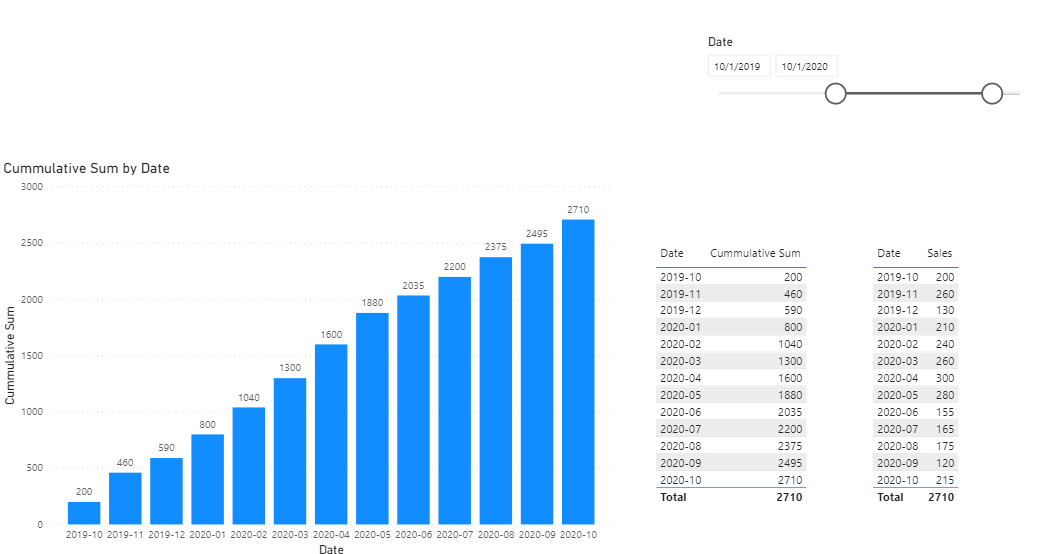This screenshot has width=1063, height=554.
Task: Click the bold 2710 total in Cummulative Sum table
Action: [789, 497]
